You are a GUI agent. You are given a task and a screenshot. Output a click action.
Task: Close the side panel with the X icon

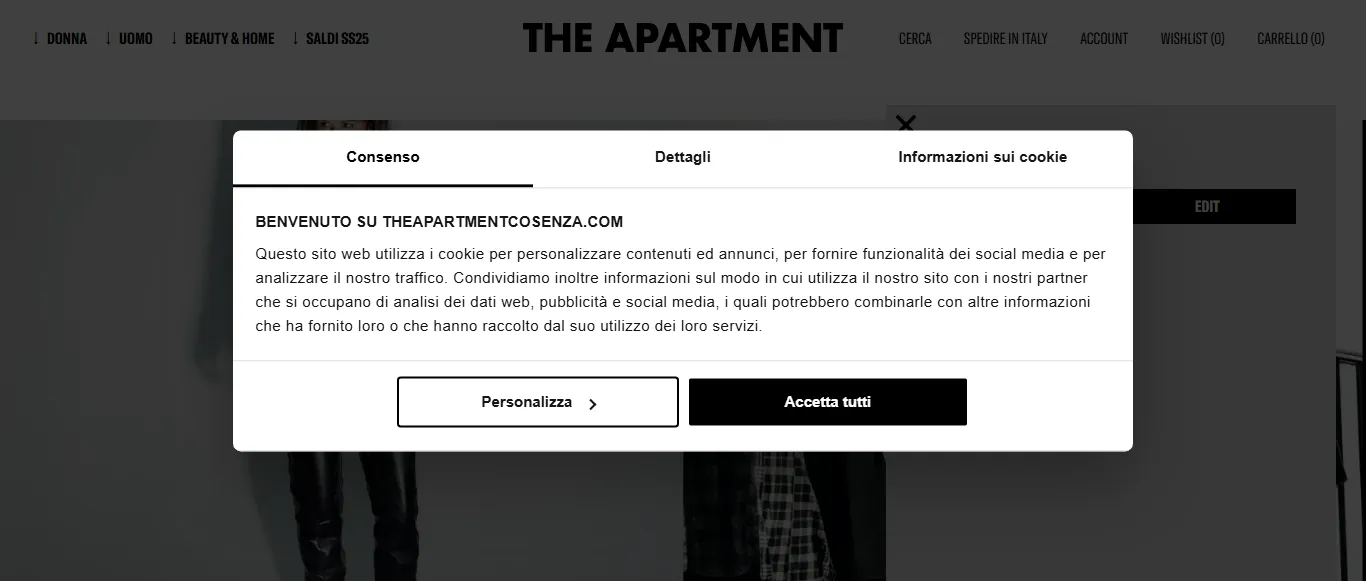coord(906,123)
